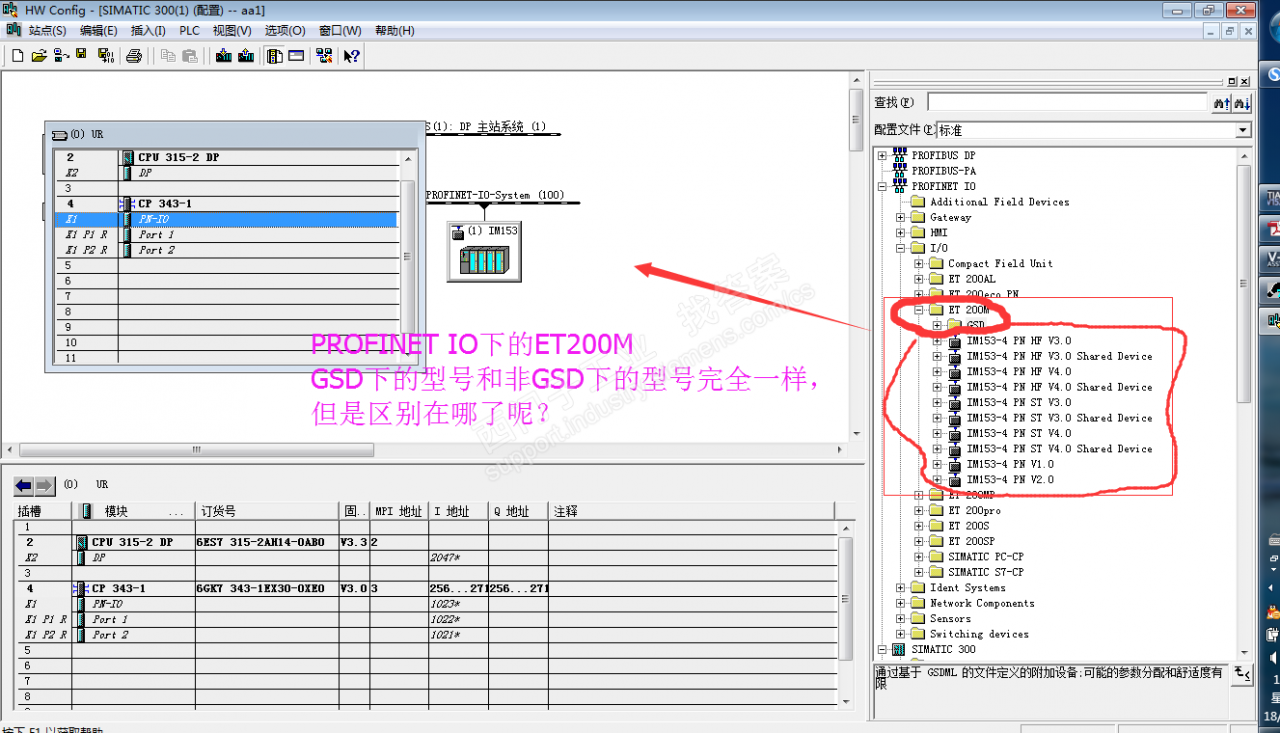Click order number 6ES7 315-2AH14-0AB0 cell
The image size is (1280, 733).
(x=266, y=542)
